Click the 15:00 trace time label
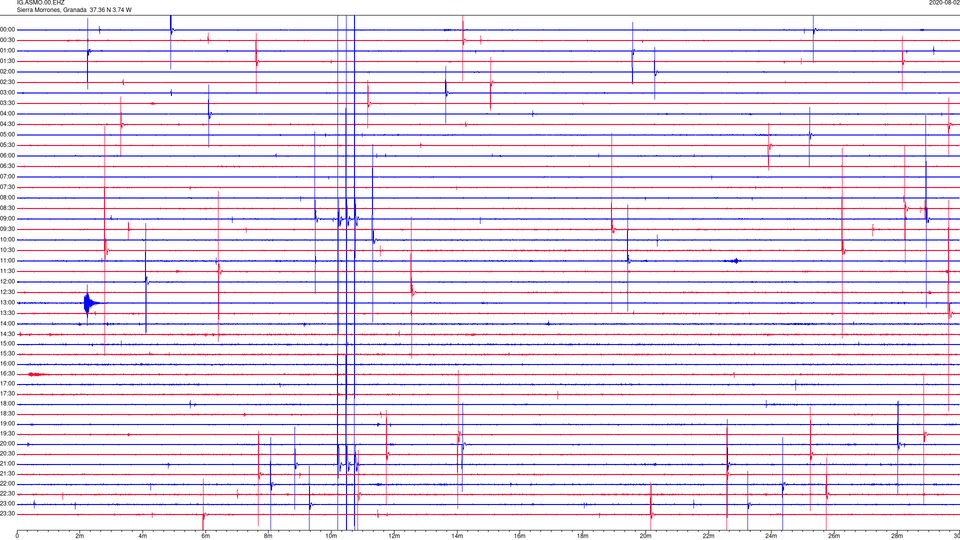Image resolution: width=960 pixels, height=540 pixels. click(x=8, y=344)
